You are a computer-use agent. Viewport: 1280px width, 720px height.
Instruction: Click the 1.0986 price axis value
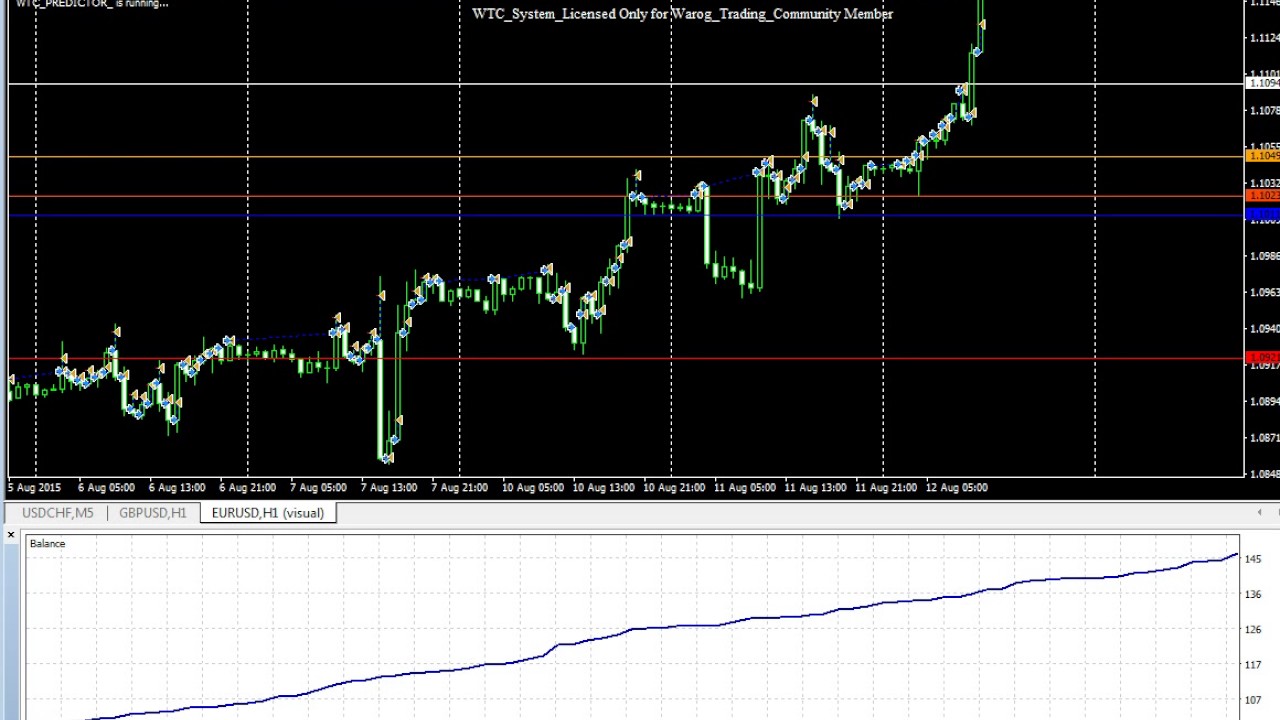click(x=1264, y=256)
